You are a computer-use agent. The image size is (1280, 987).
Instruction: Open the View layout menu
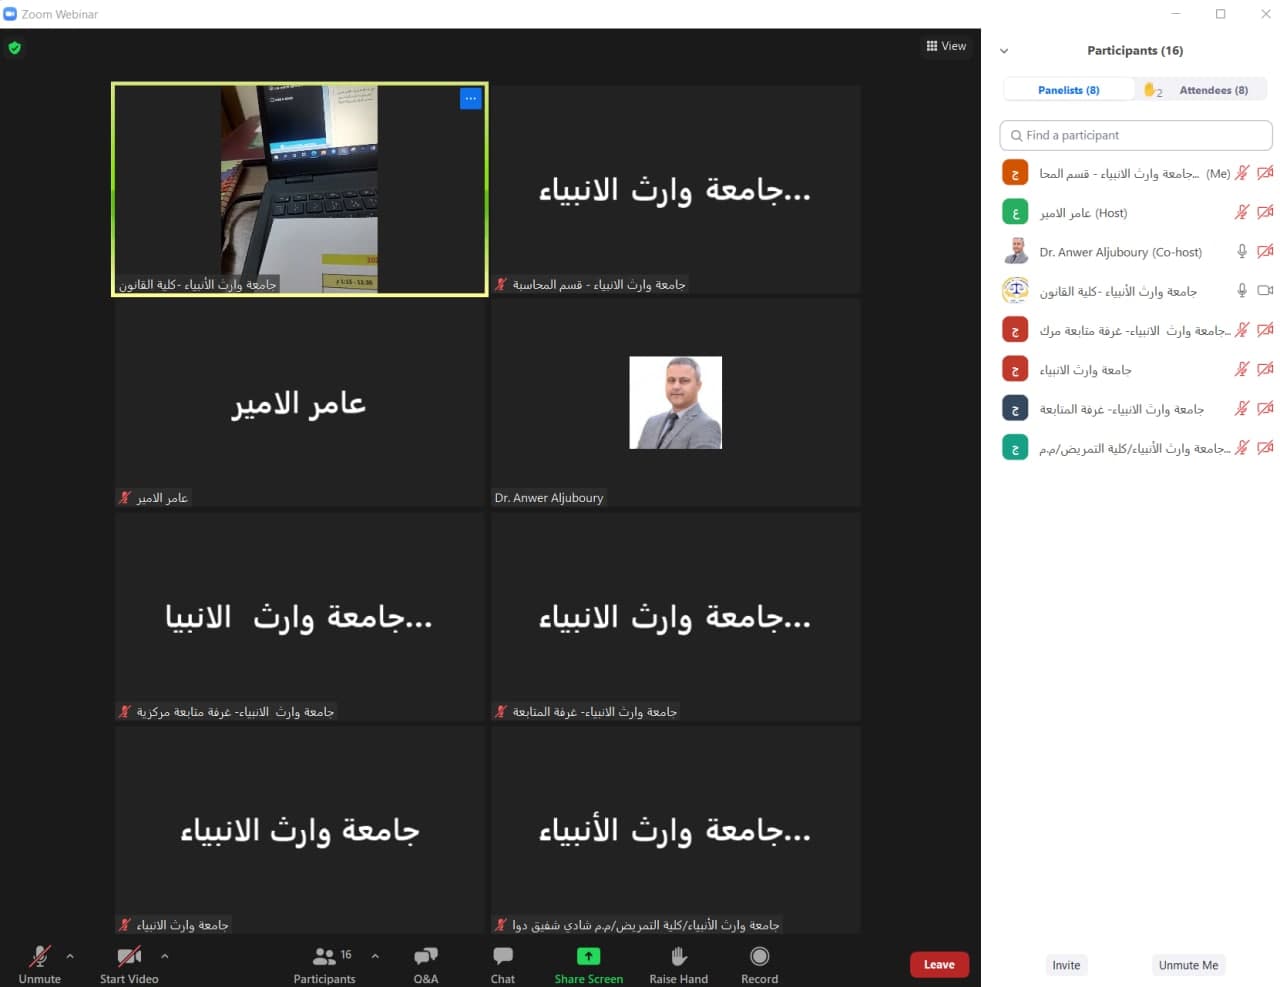click(946, 46)
